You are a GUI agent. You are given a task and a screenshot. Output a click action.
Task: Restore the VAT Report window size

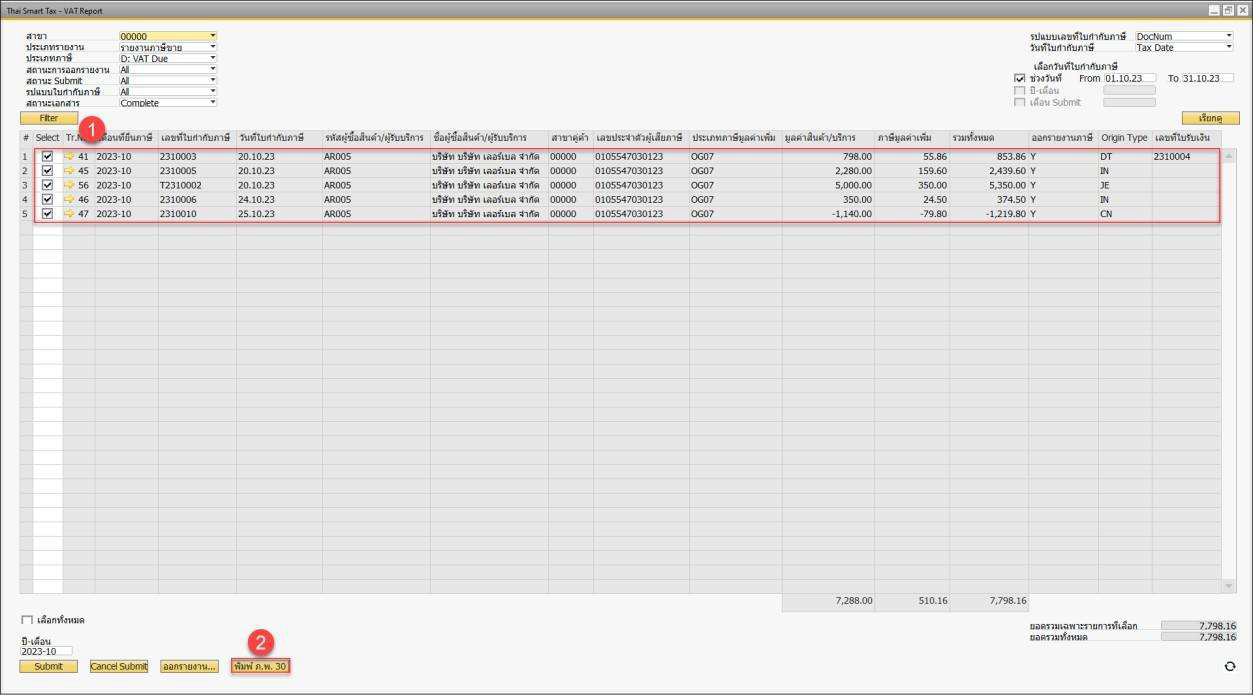pos(1228,9)
